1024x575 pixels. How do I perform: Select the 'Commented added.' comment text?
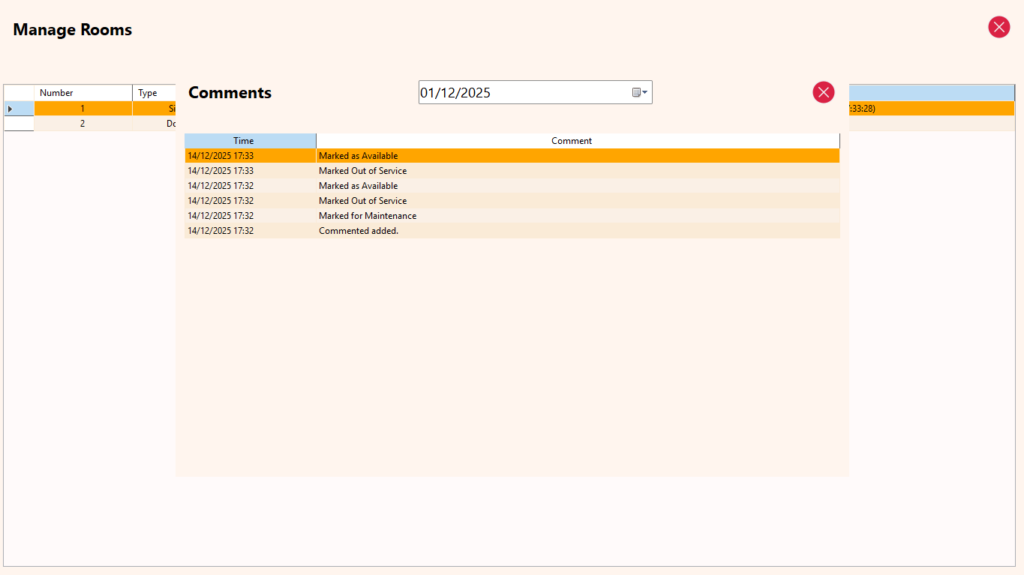[358, 231]
